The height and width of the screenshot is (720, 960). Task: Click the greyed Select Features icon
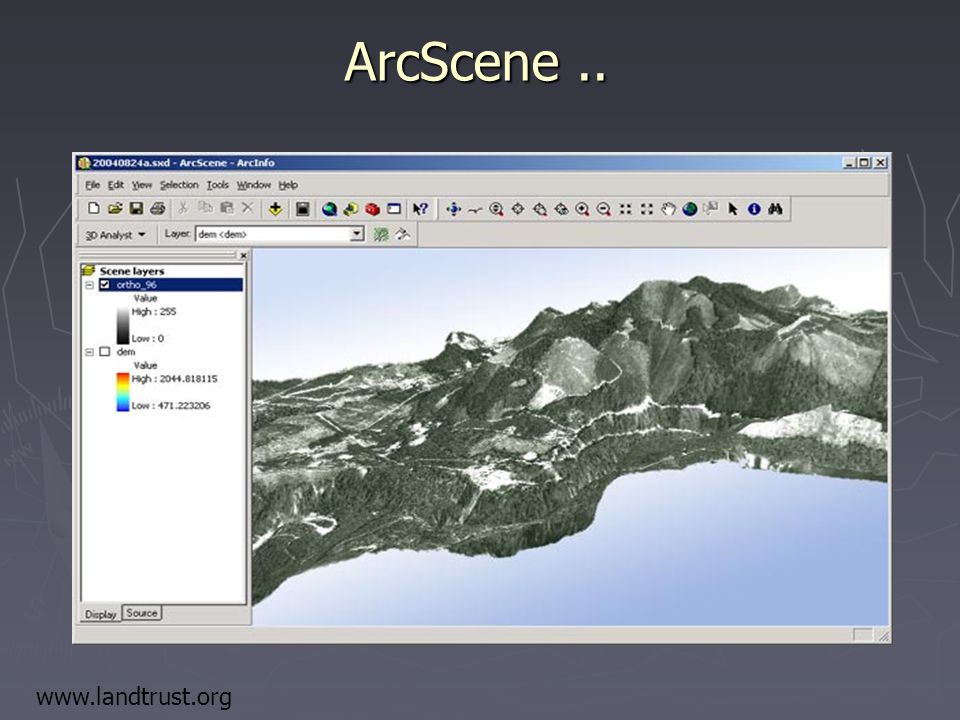(x=711, y=209)
